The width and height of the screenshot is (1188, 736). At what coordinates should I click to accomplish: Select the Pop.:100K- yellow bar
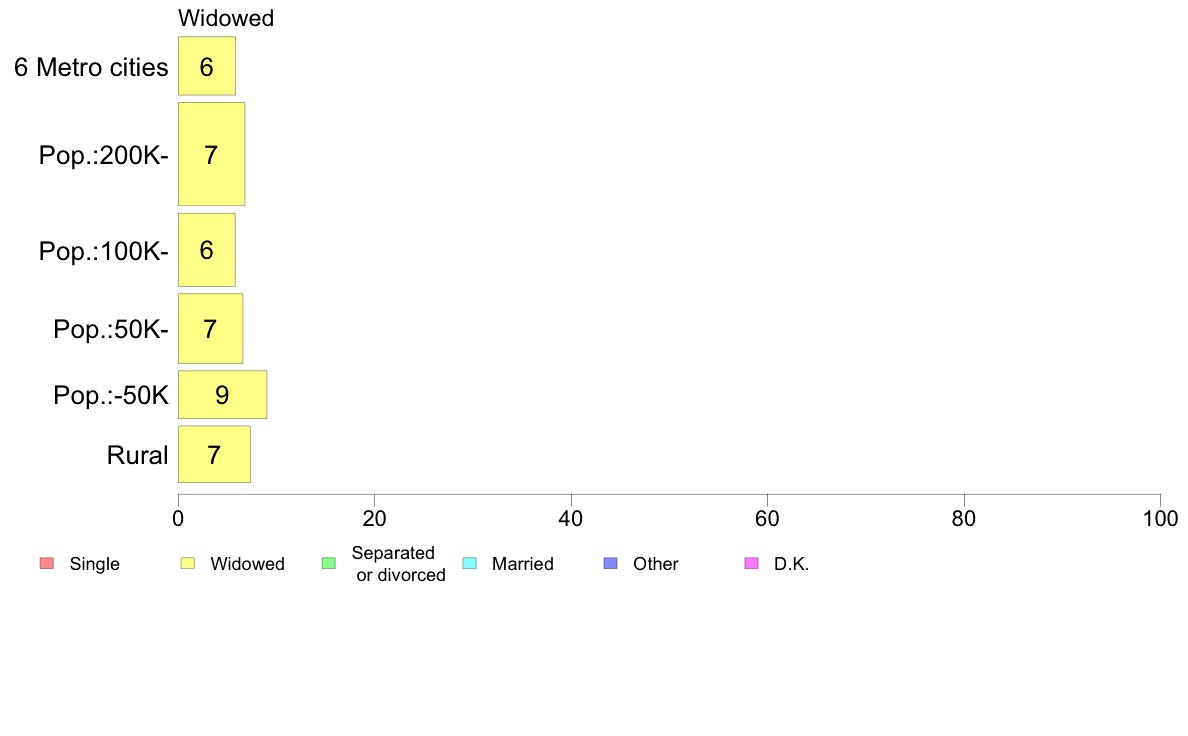(x=207, y=250)
